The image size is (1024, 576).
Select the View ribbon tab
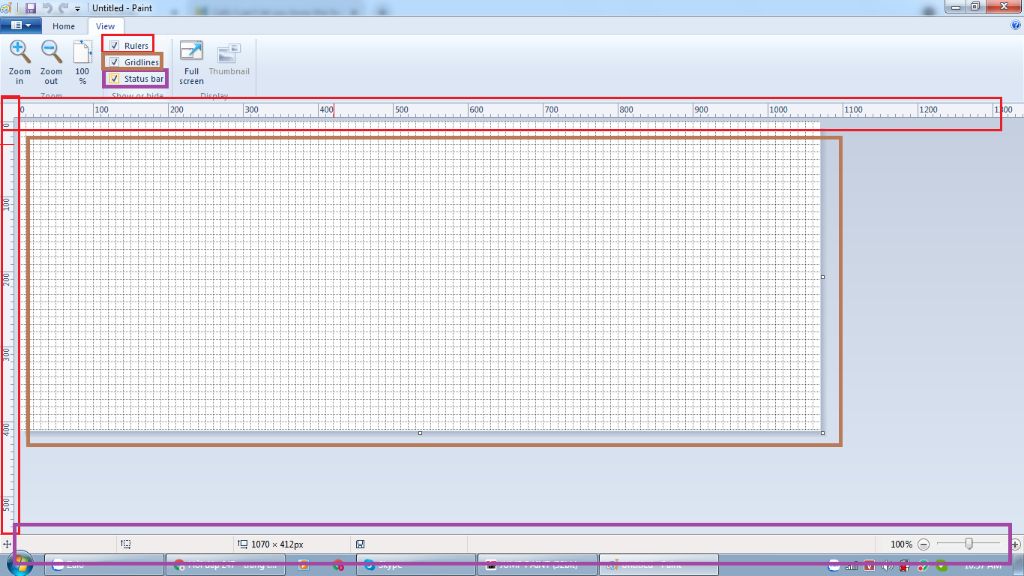[x=105, y=26]
